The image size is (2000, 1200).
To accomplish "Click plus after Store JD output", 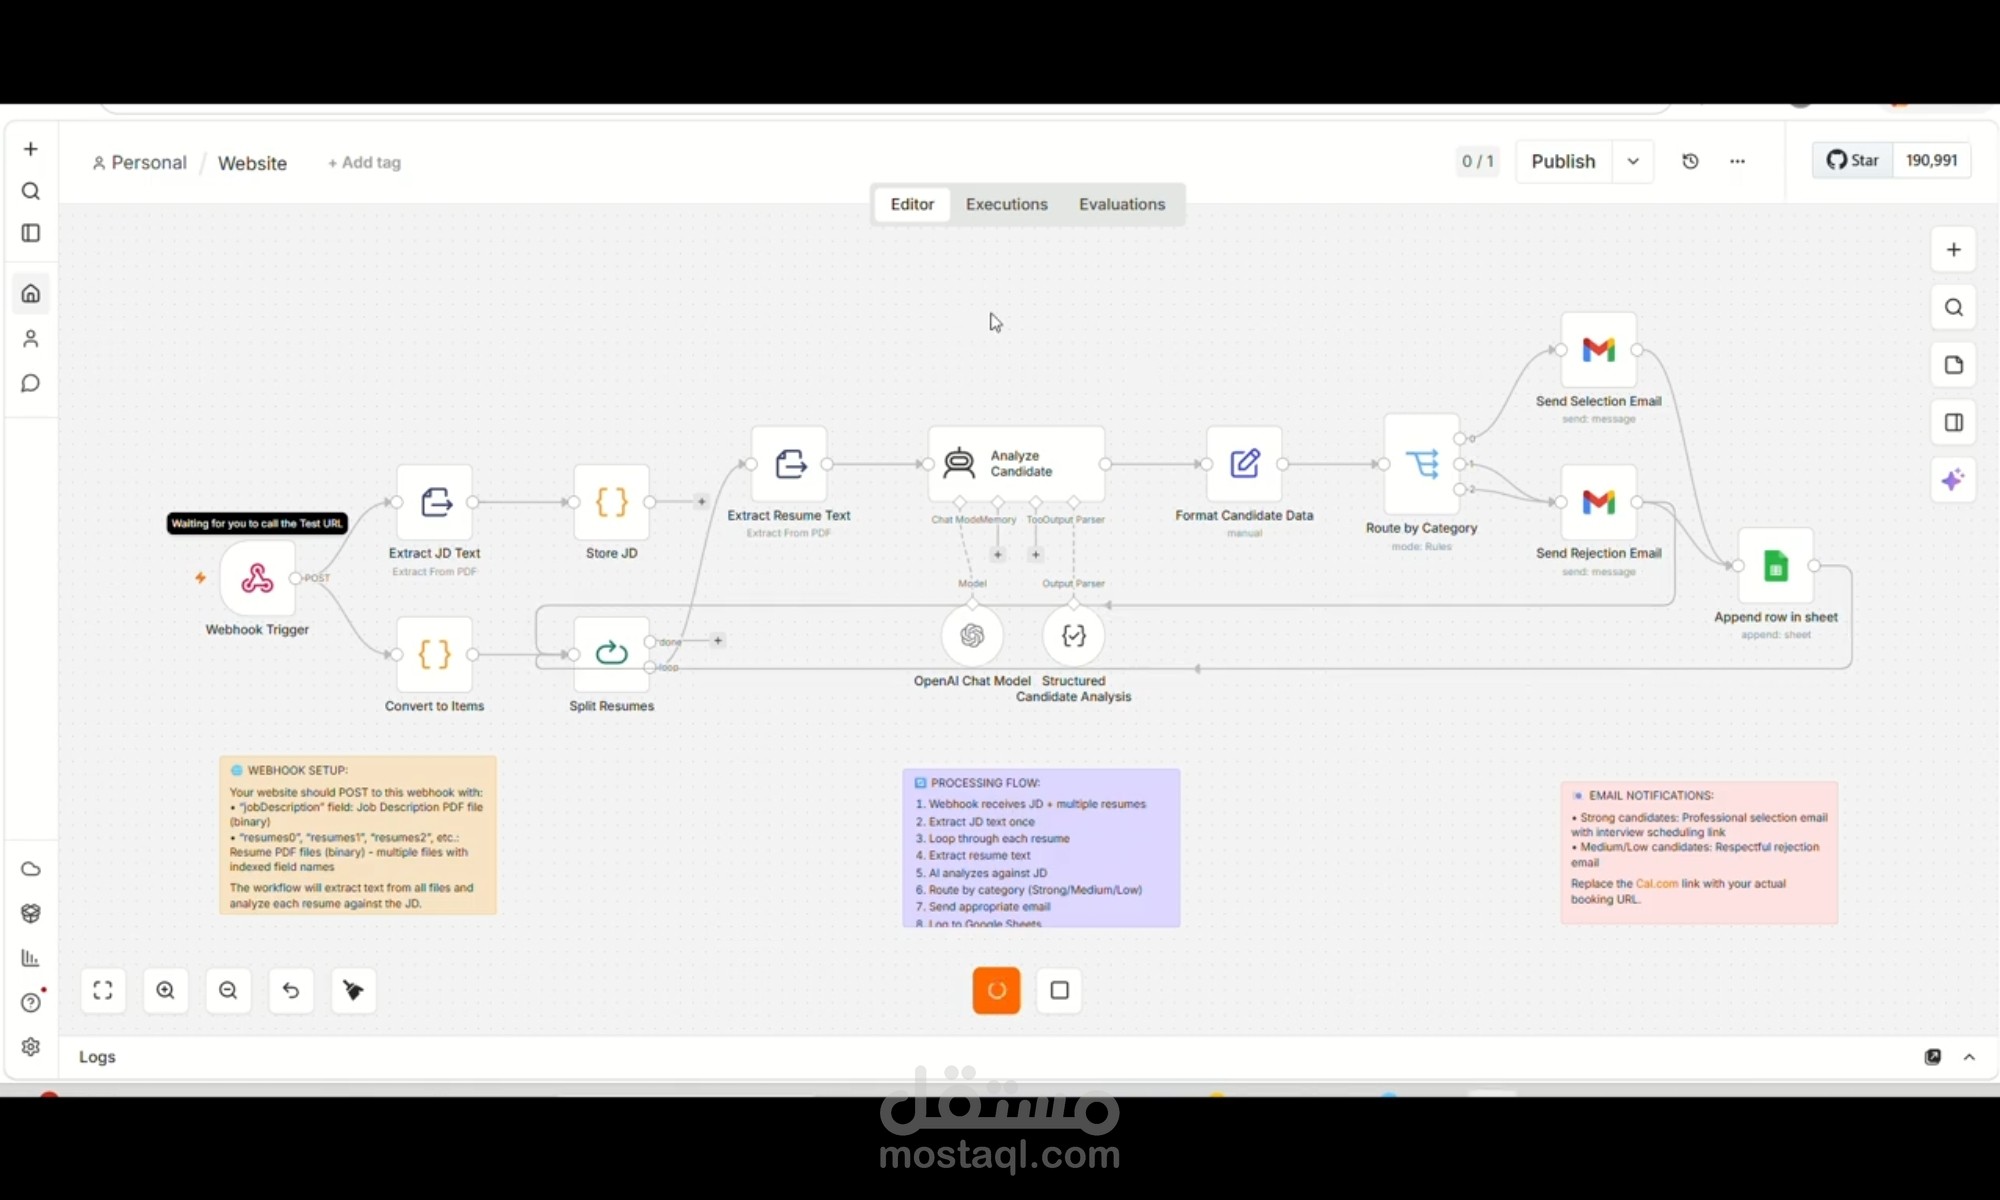I will (702, 502).
